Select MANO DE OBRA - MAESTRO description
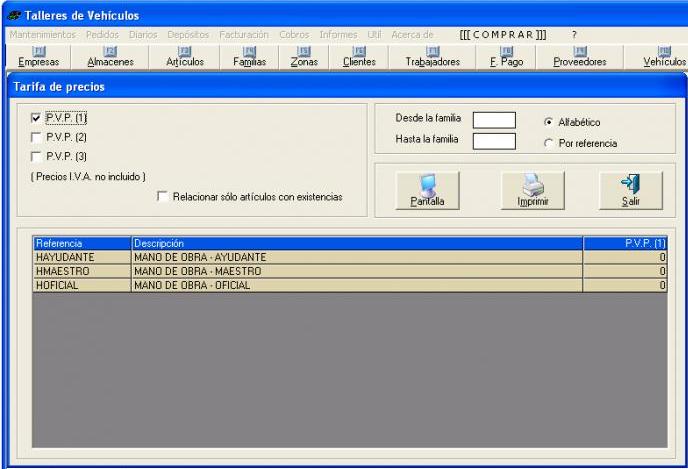This screenshot has height=469, width=688. [x=357, y=271]
